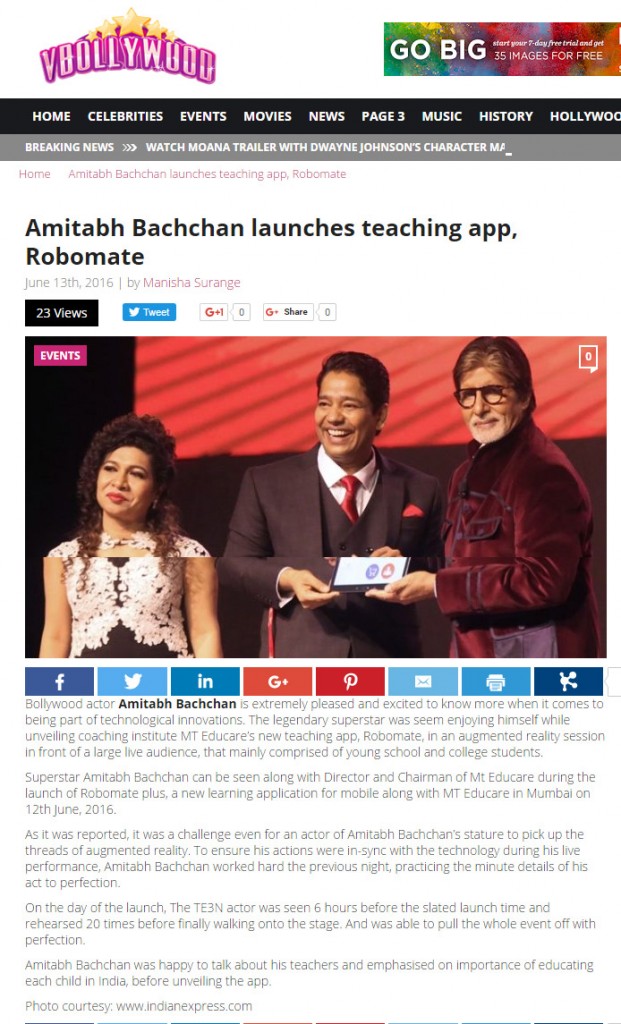Email article using envelope icon
The width and height of the screenshot is (621, 1024).
click(x=423, y=682)
